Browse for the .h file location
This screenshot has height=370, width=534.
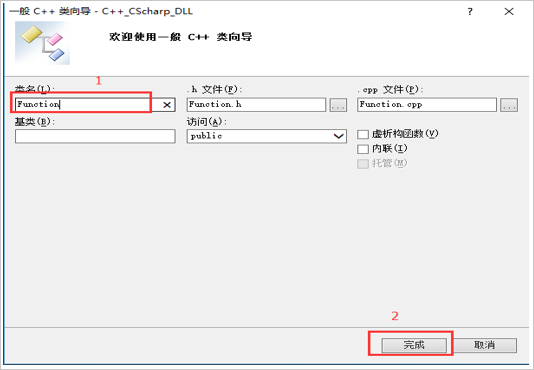coord(338,105)
